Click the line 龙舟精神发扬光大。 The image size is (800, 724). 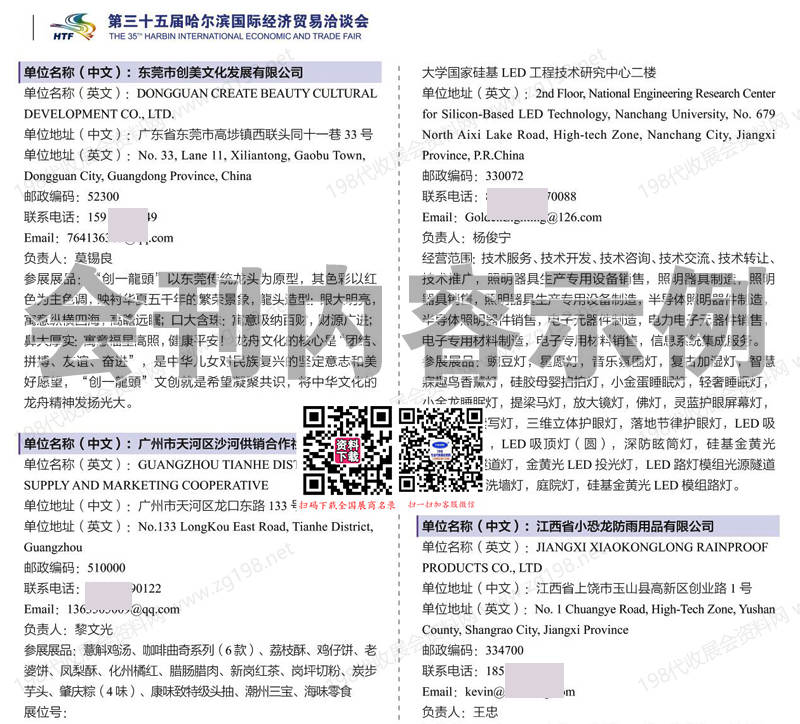pyautogui.click(x=80, y=403)
